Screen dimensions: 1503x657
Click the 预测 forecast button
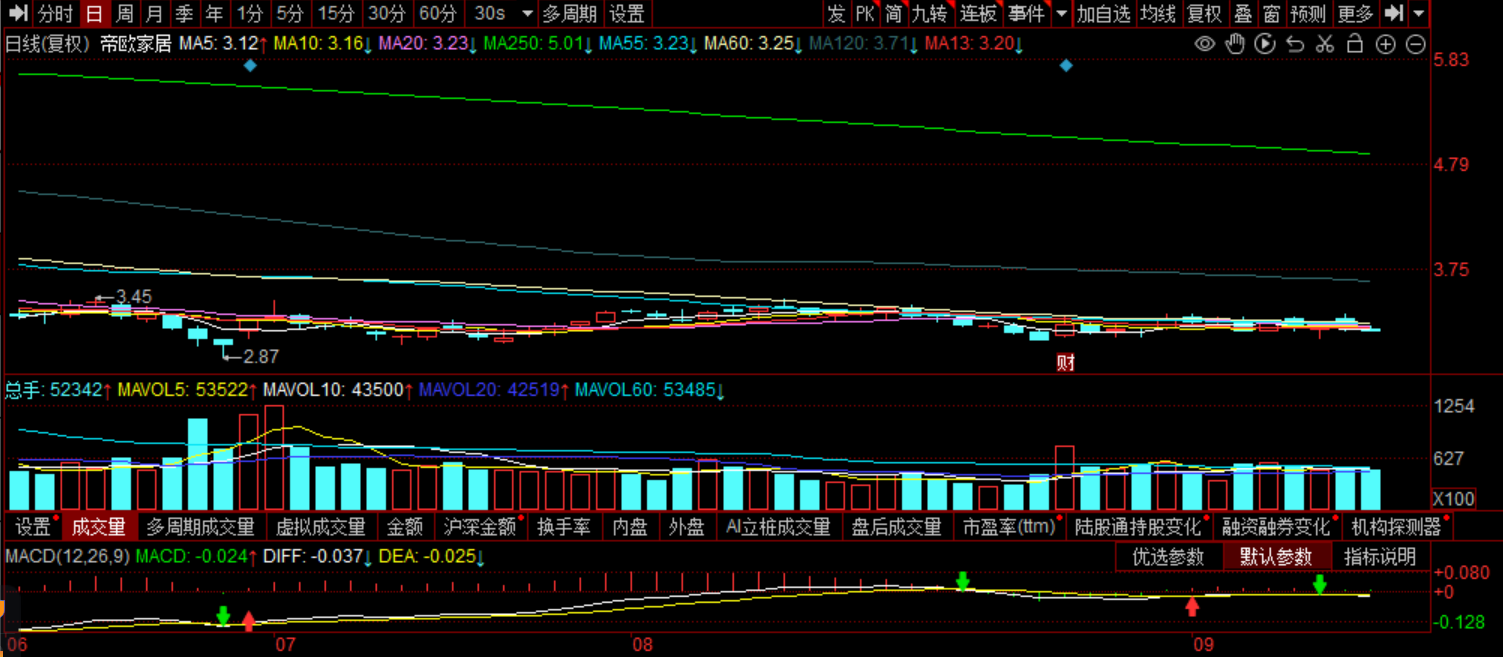coord(1308,14)
